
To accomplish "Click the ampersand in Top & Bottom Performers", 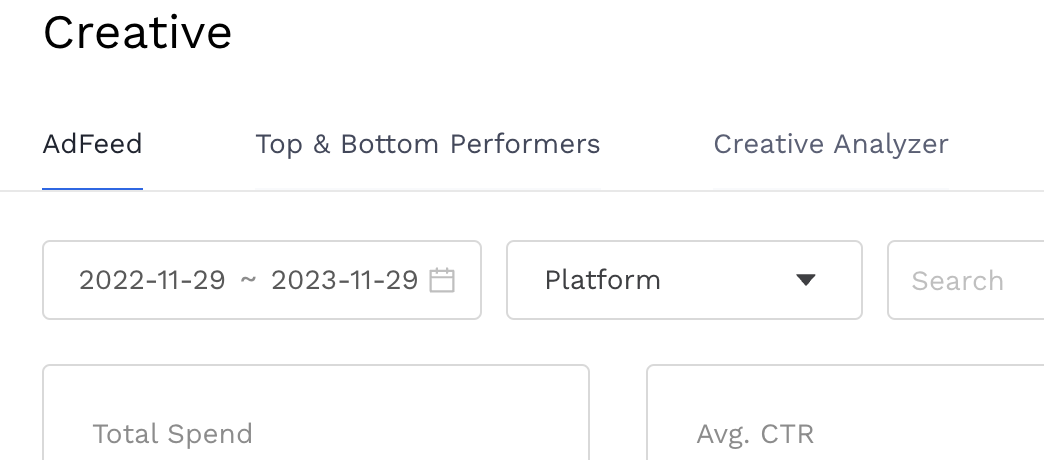I will click(x=322, y=144).
